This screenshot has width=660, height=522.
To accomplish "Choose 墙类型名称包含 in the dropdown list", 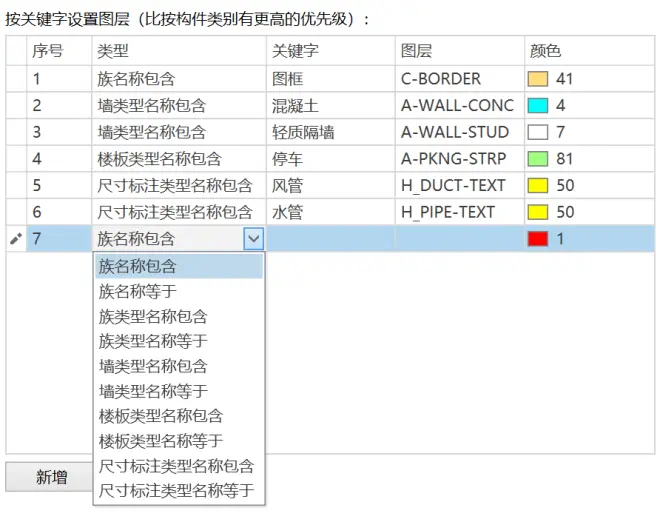I will pyautogui.click(x=179, y=366).
